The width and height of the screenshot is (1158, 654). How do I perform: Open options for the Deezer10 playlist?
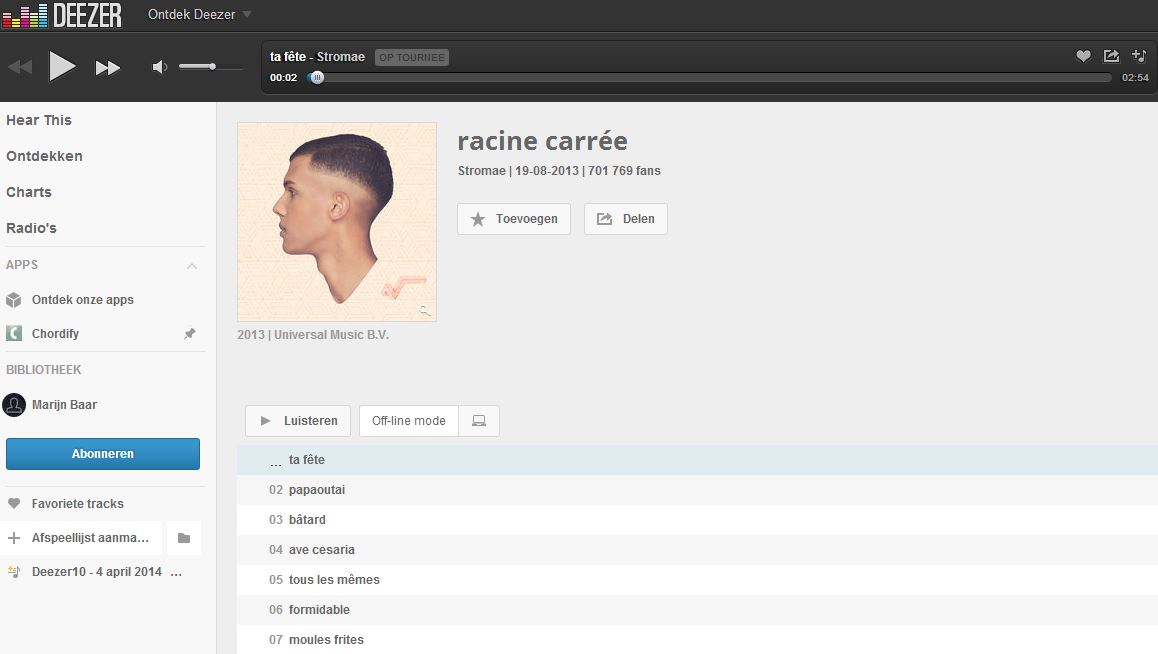pyautogui.click(x=176, y=573)
